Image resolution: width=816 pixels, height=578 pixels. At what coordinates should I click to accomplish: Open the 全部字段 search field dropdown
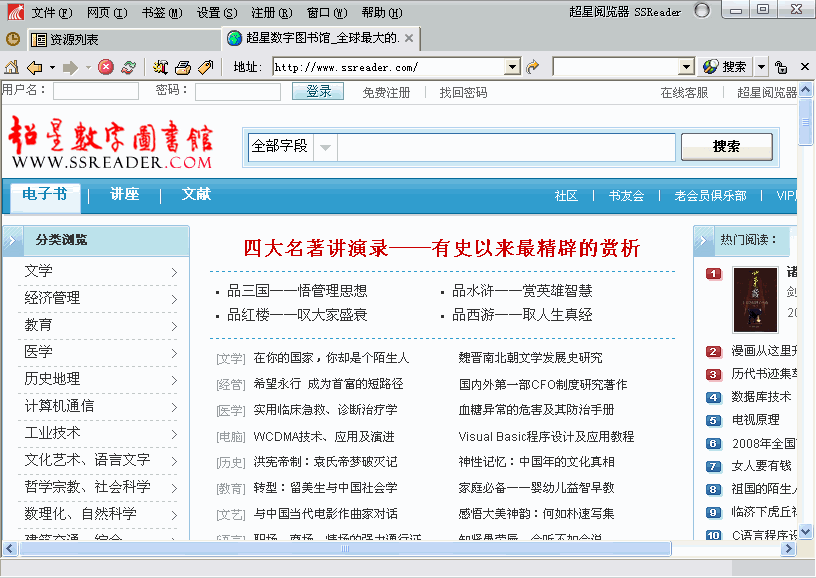[x=325, y=147]
